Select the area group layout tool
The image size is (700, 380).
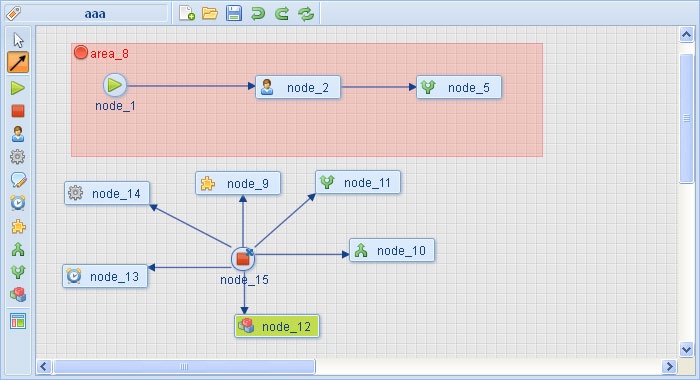18,321
